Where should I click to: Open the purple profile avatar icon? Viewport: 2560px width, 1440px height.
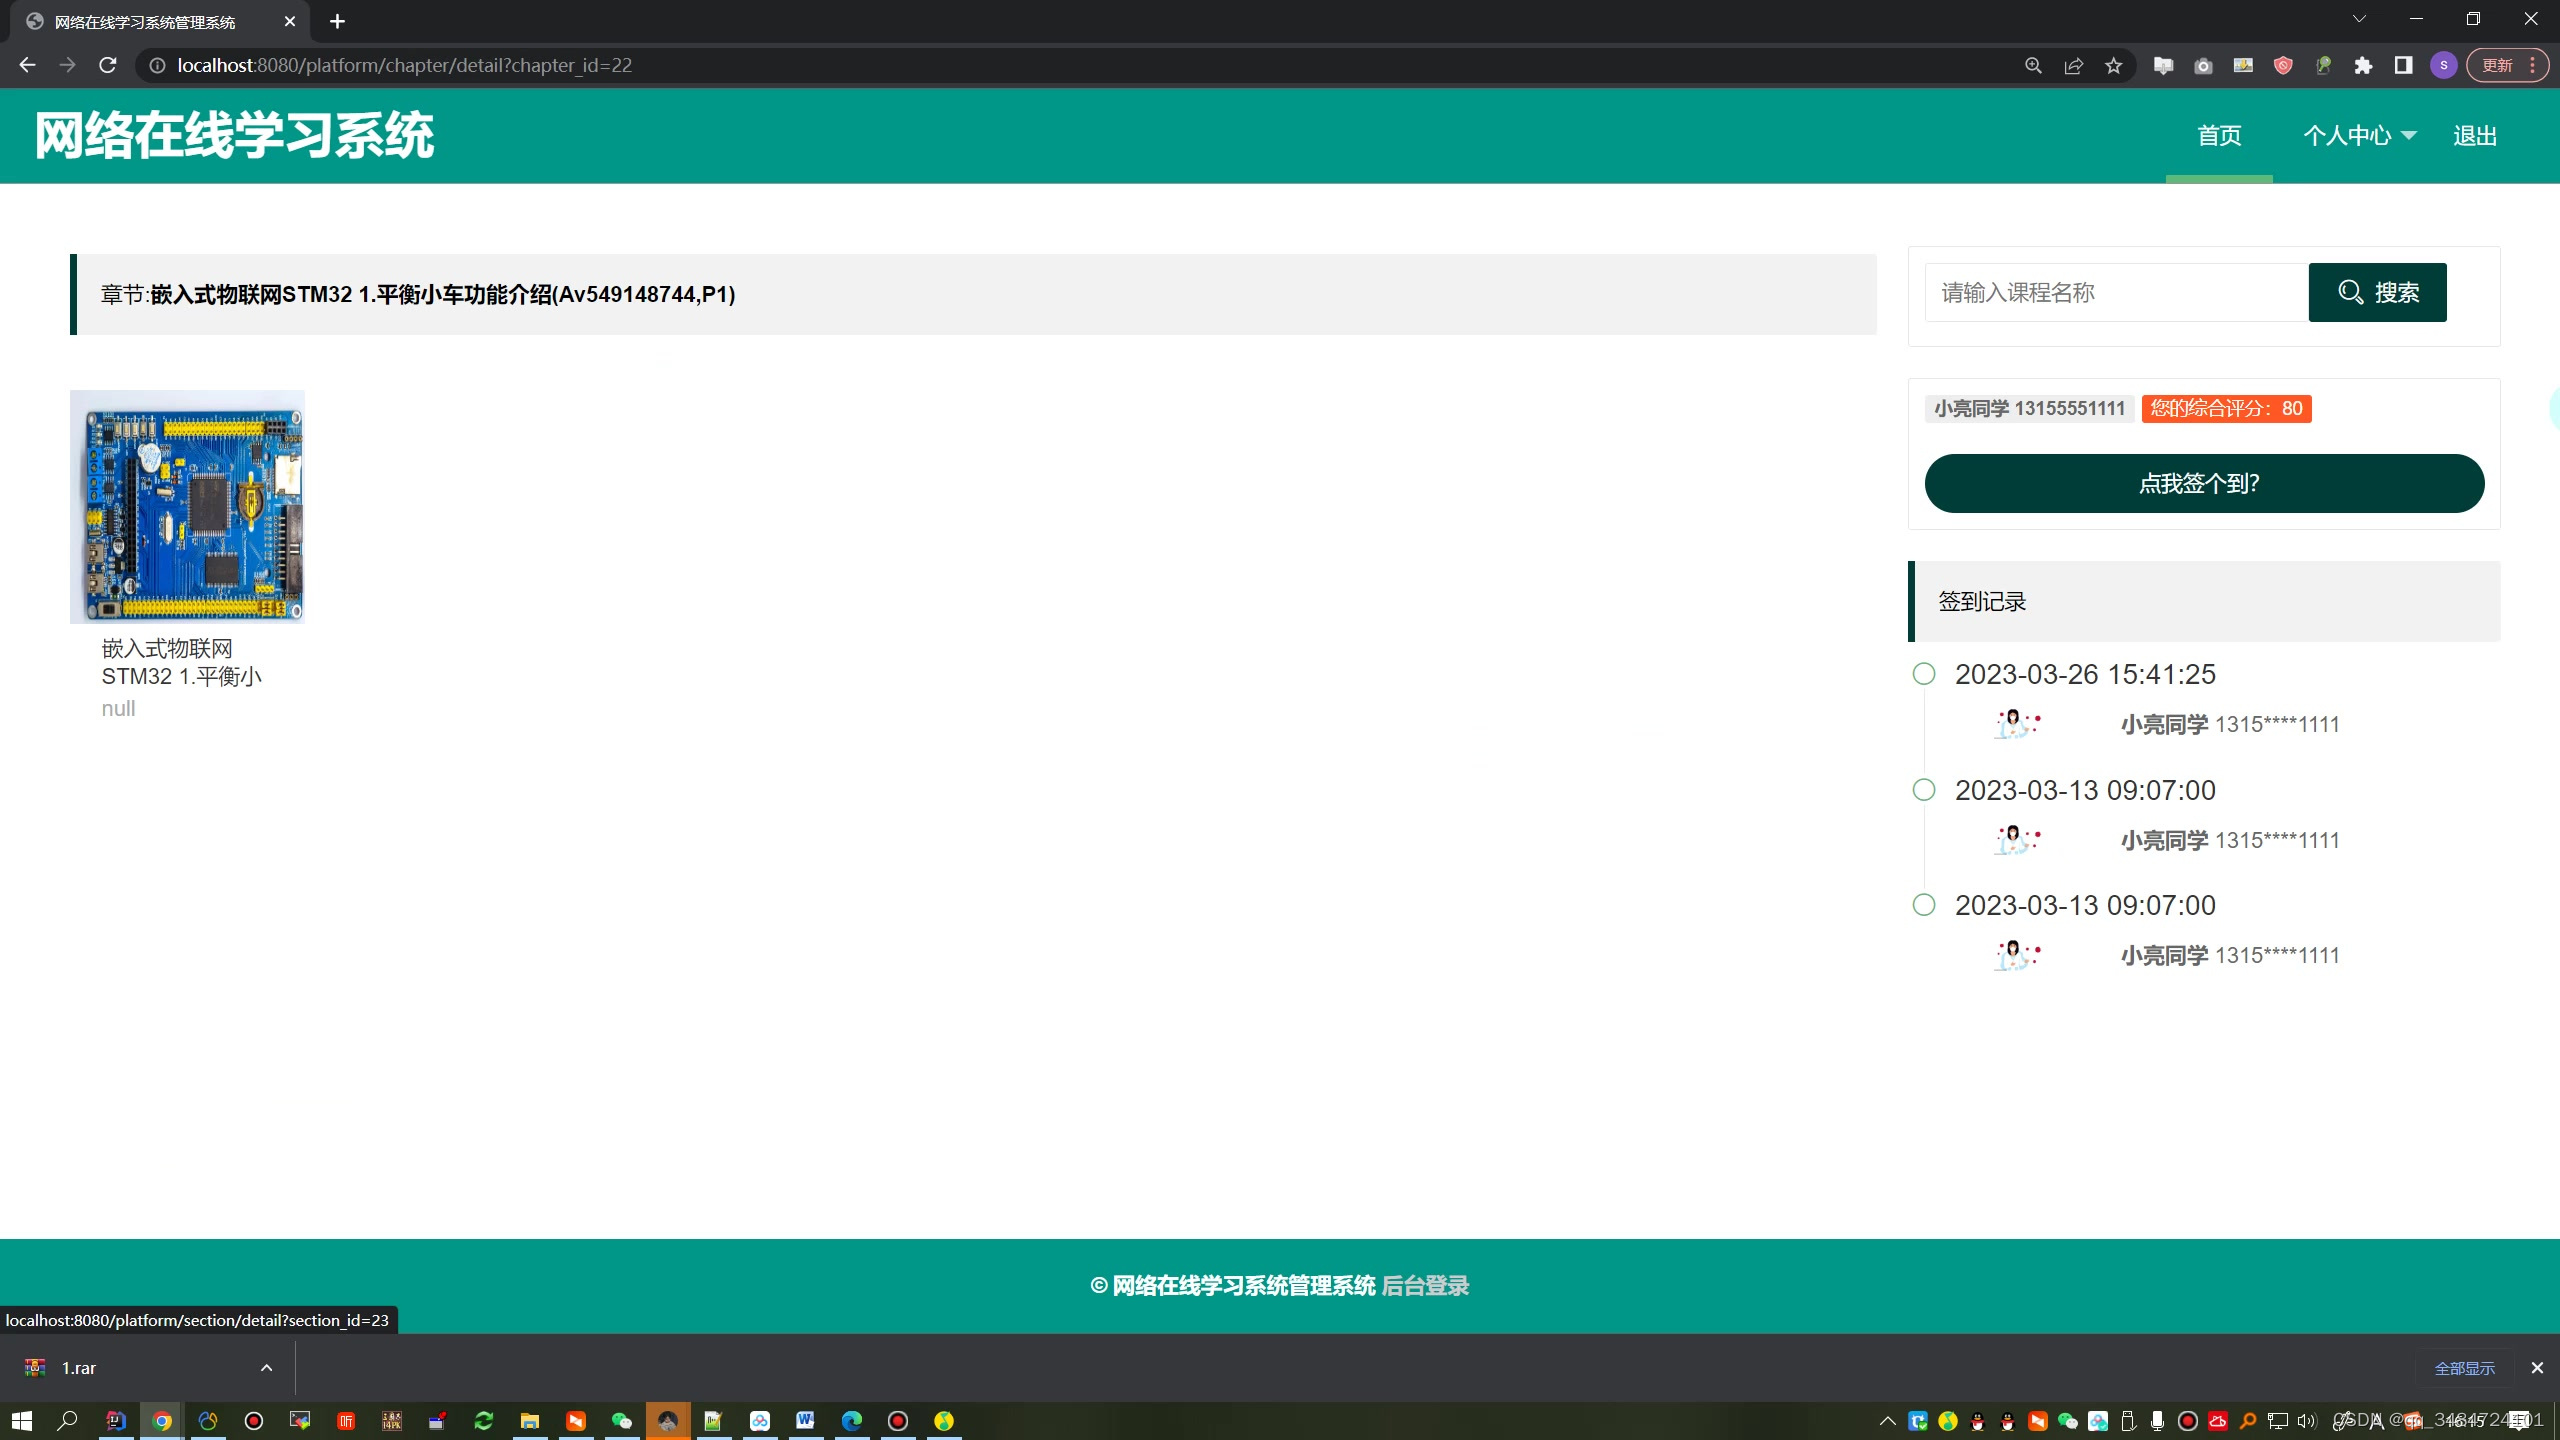[x=2443, y=66]
